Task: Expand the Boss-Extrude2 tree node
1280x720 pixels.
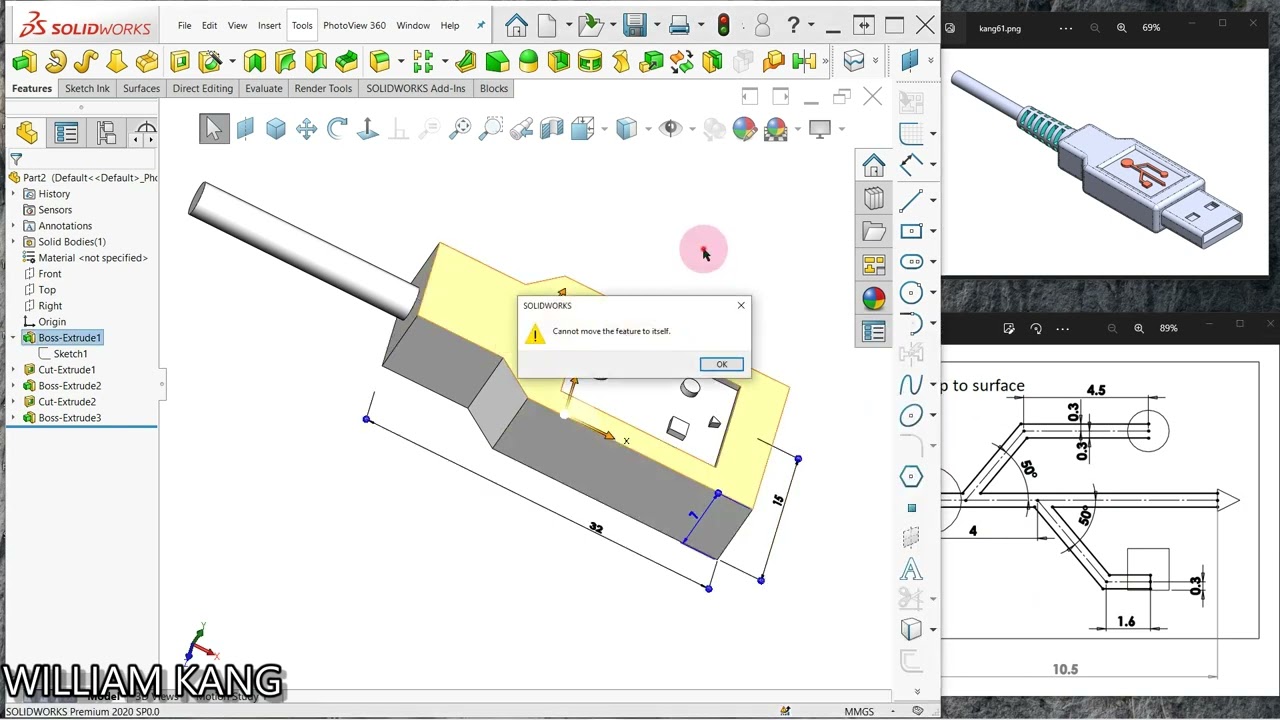Action: [x=13, y=386]
